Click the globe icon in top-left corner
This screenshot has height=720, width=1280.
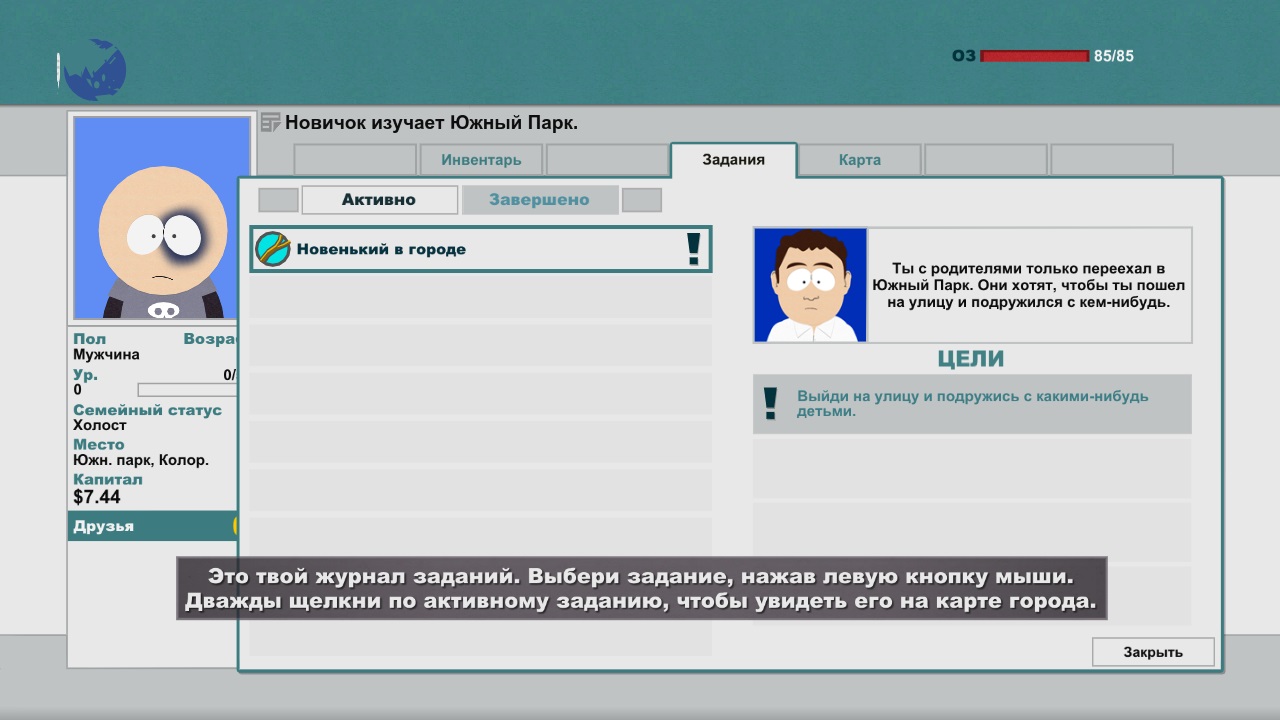94,70
